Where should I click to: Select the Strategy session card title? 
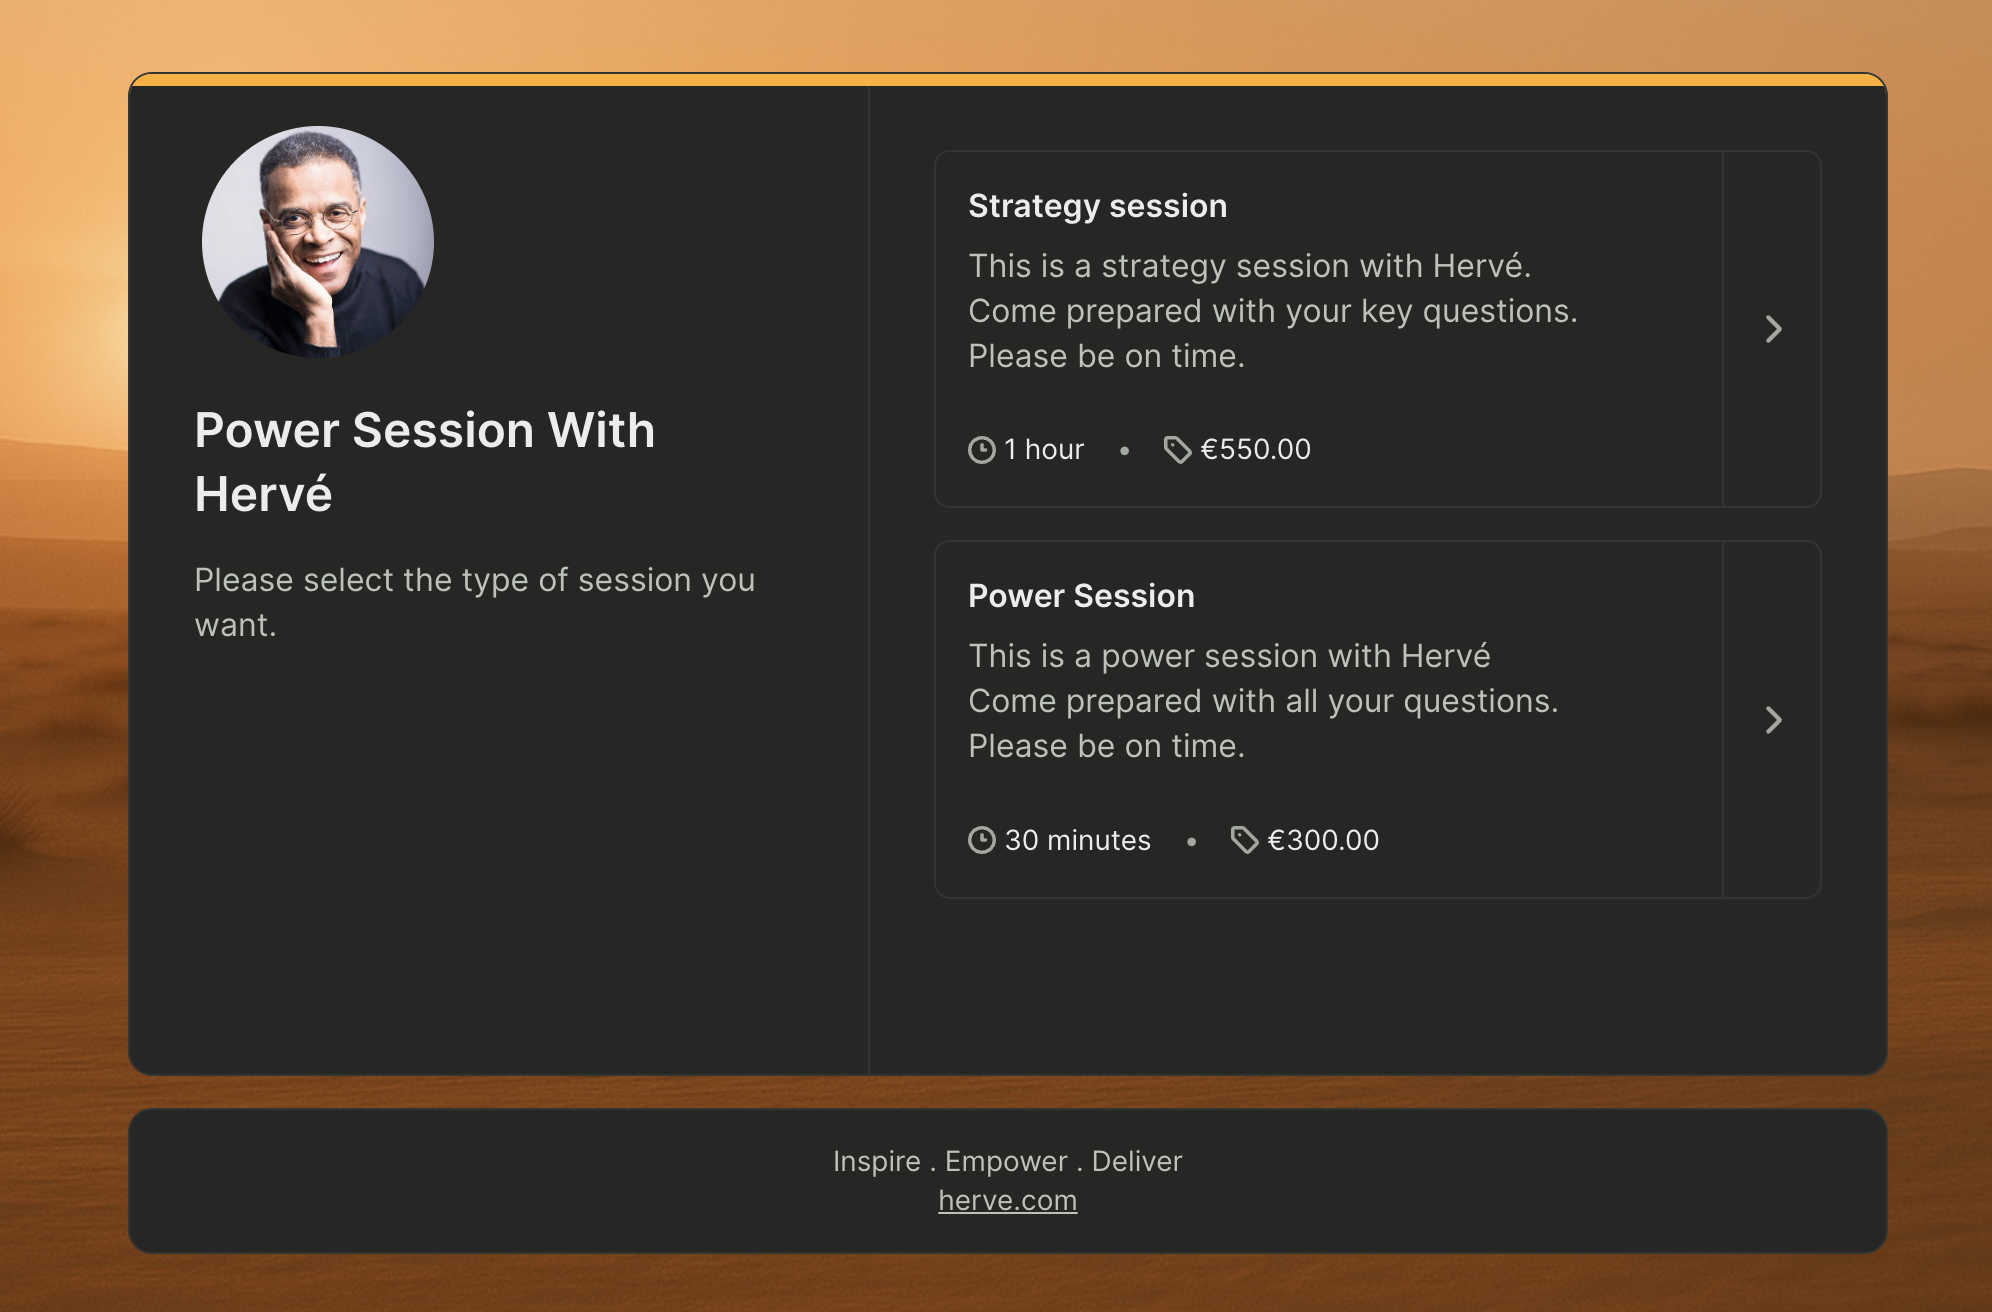click(x=1097, y=206)
